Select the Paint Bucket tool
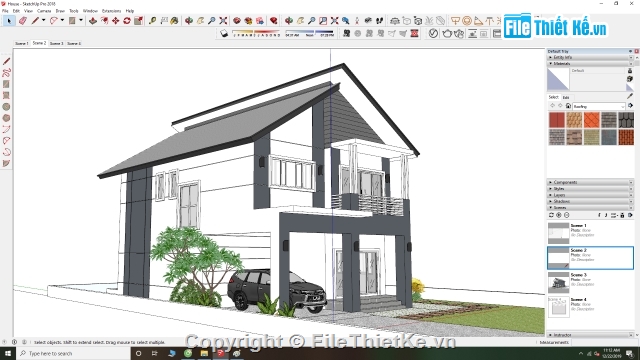Viewport: 640px width, 360px height. coord(175,20)
